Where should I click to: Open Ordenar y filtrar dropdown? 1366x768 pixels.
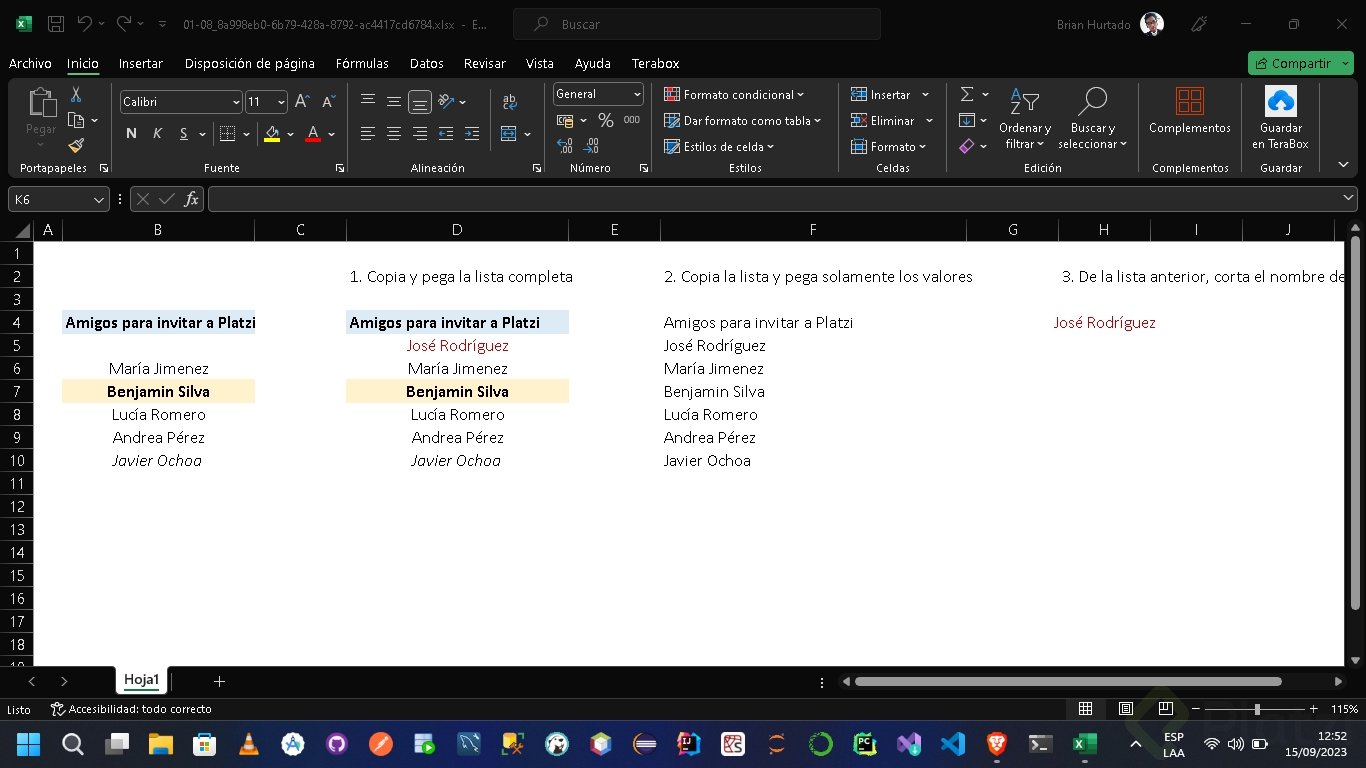coord(1025,118)
